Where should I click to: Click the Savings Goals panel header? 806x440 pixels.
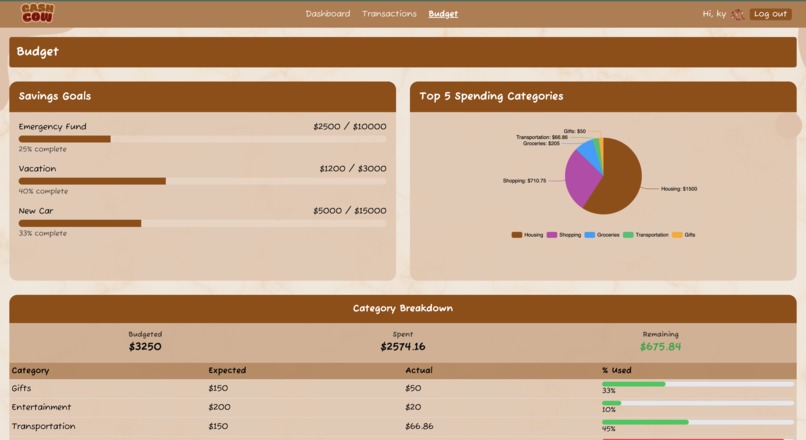click(x=203, y=97)
